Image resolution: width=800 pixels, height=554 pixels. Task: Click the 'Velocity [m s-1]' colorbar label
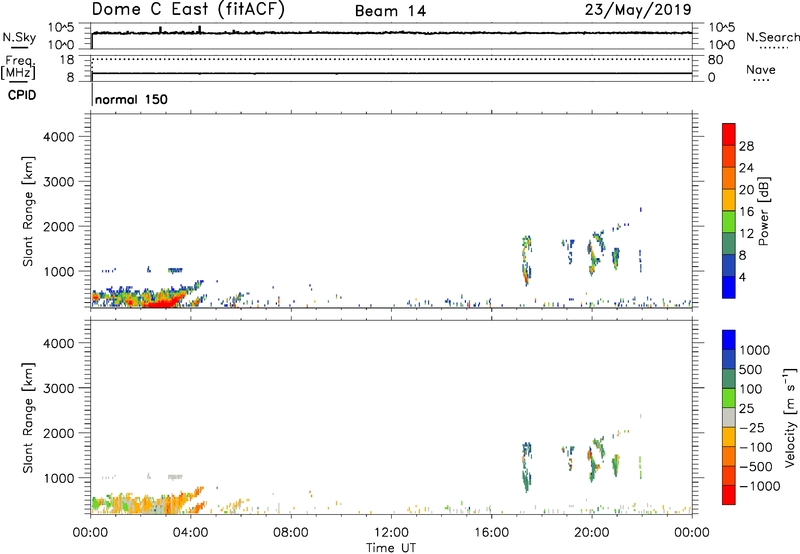coord(790,417)
